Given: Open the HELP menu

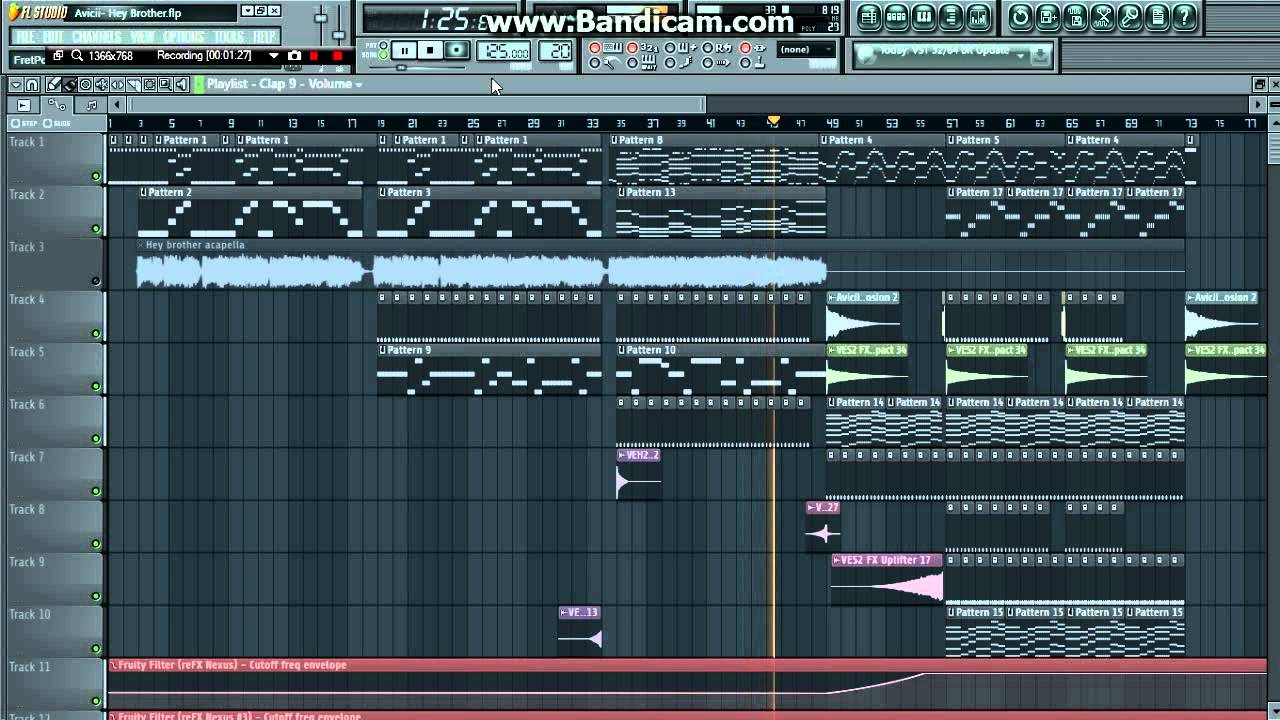Looking at the screenshot, I should point(264,37).
